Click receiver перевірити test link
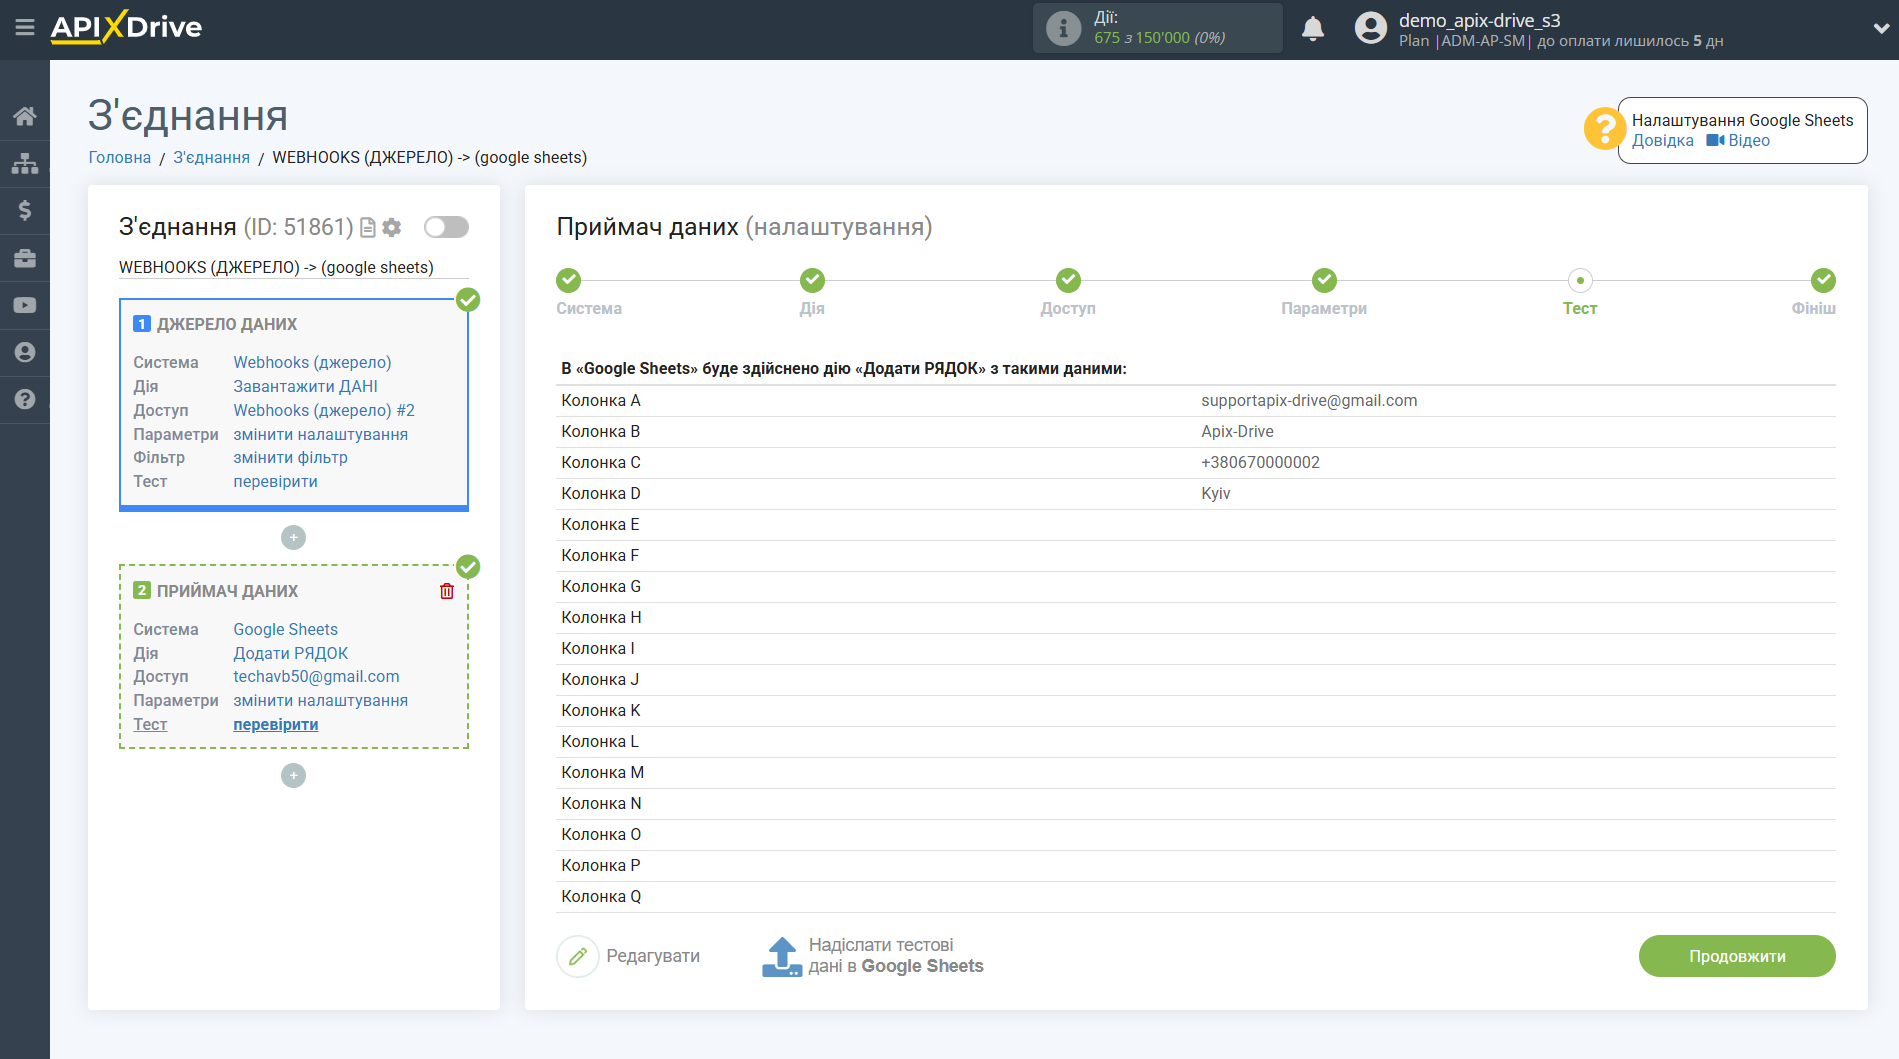This screenshot has height=1059, width=1899. [x=275, y=724]
